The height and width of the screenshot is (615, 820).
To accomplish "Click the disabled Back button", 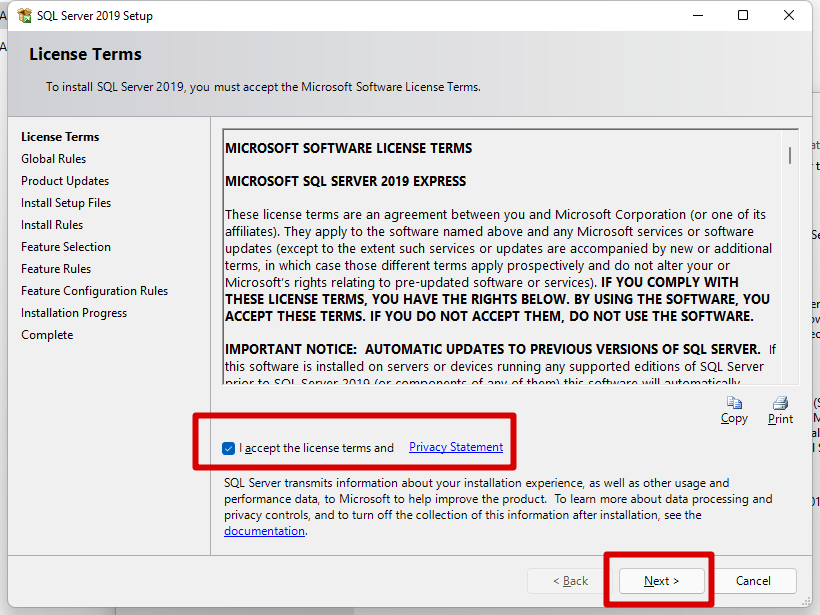I will click(x=570, y=581).
